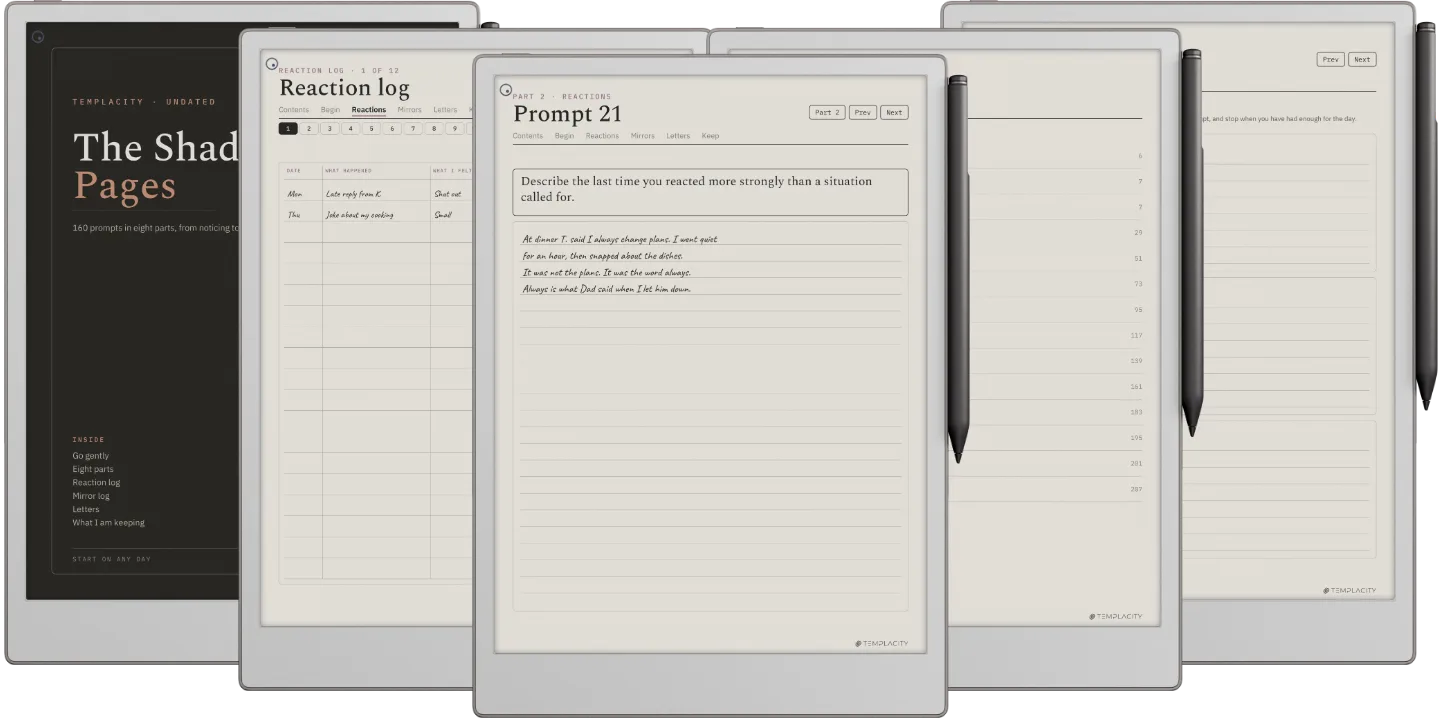
Task: Click the 'Joke about my cooking' log entry
Action: tap(360, 215)
